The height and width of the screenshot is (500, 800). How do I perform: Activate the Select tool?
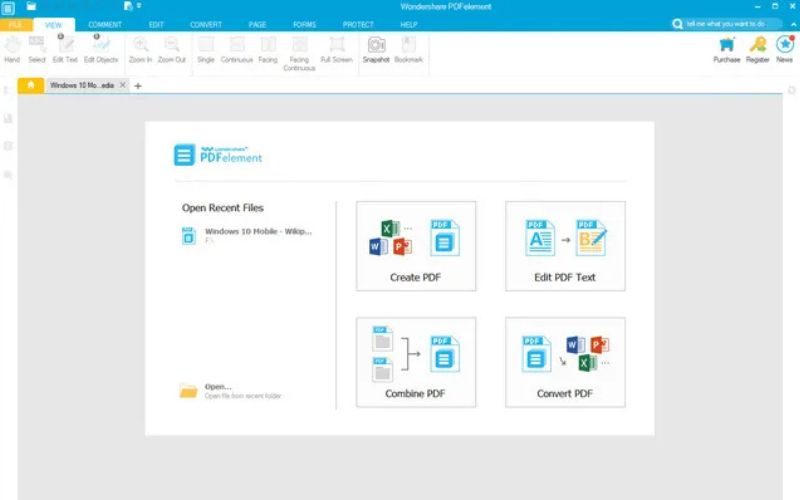pyautogui.click(x=37, y=50)
